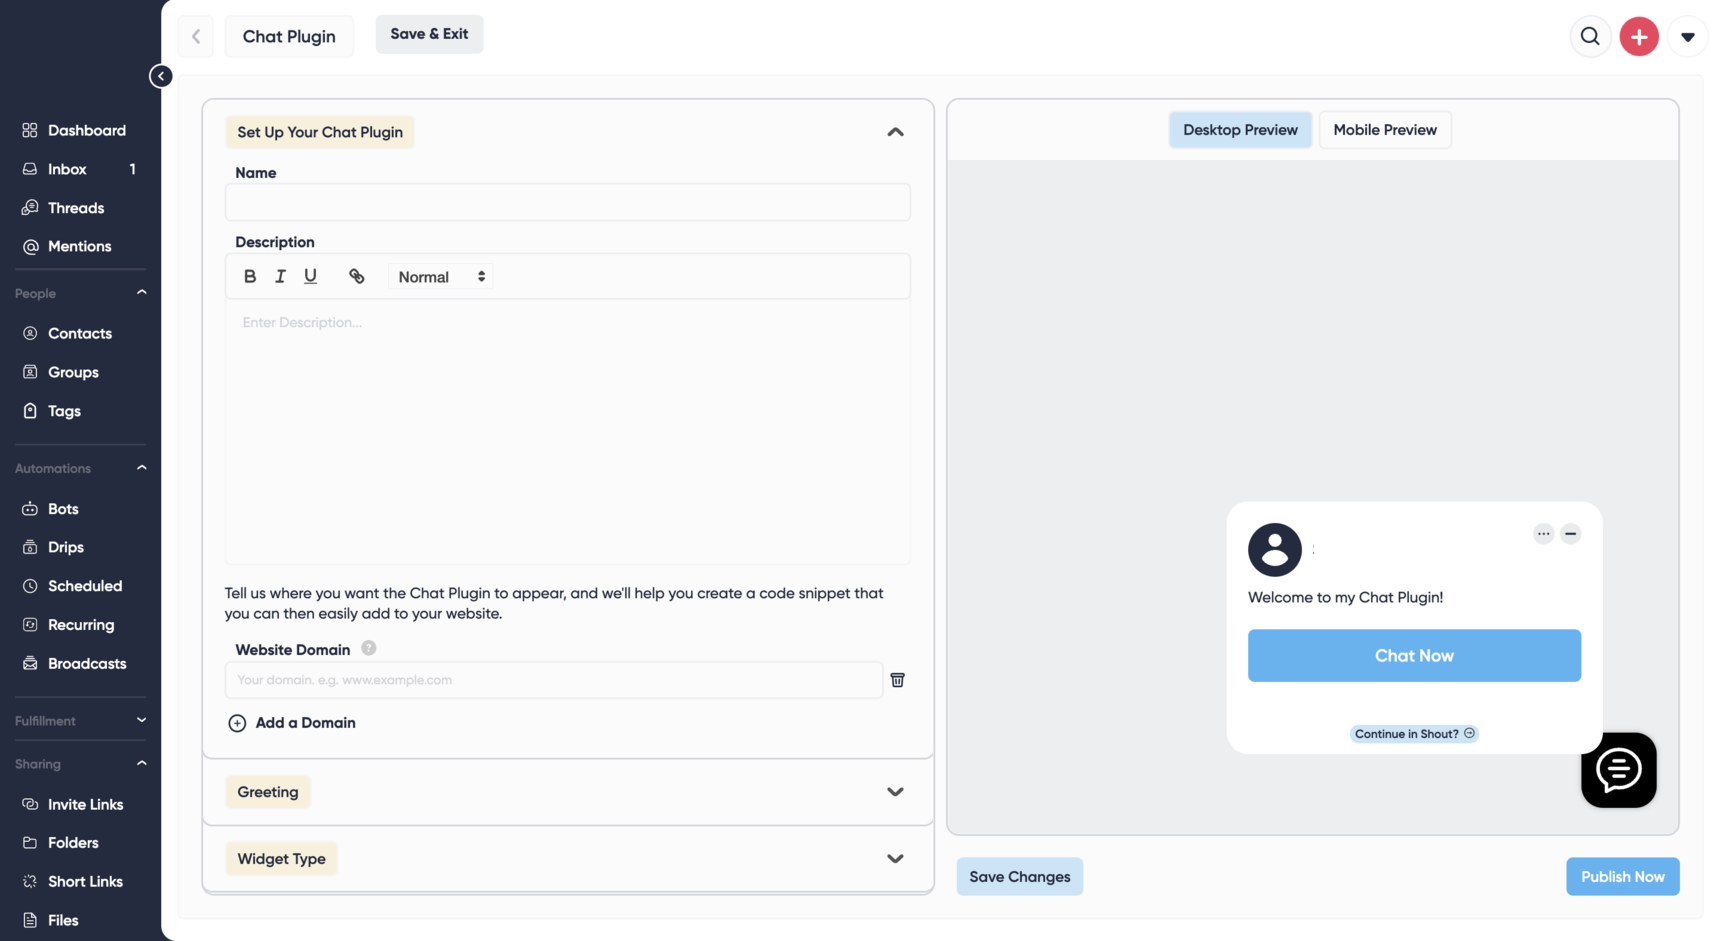
Task: Switch to Mobile Preview tab
Action: (x=1385, y=130)
